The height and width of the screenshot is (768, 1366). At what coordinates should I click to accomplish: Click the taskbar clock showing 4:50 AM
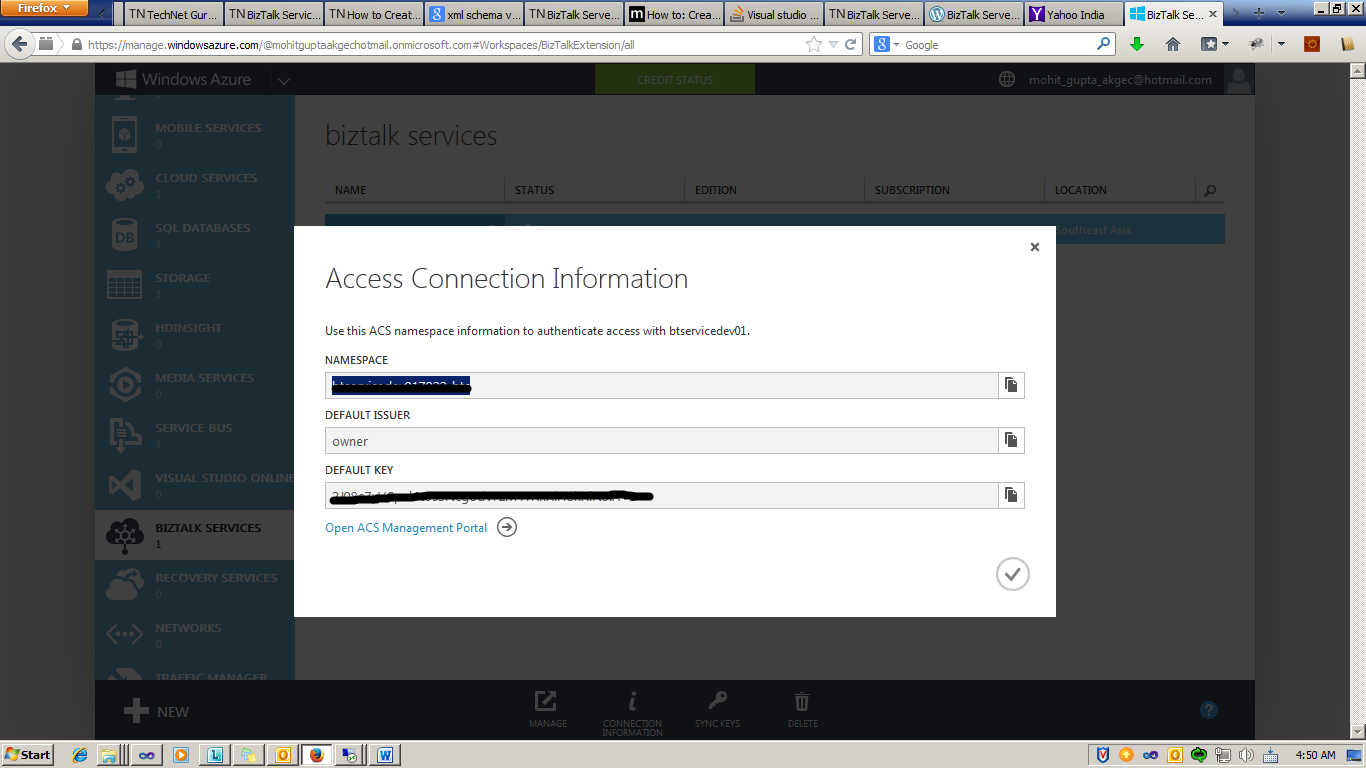[x=1315, y=755]
